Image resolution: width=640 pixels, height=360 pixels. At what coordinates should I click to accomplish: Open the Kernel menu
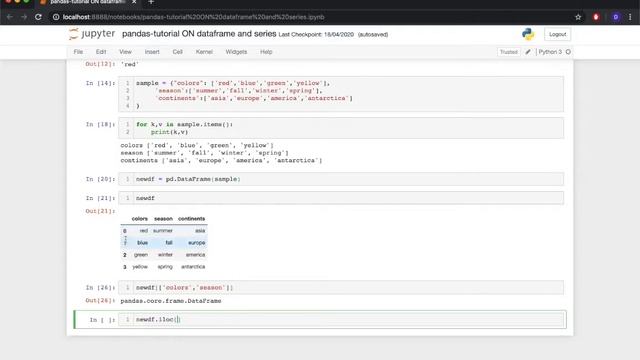(x=204, y=52)
